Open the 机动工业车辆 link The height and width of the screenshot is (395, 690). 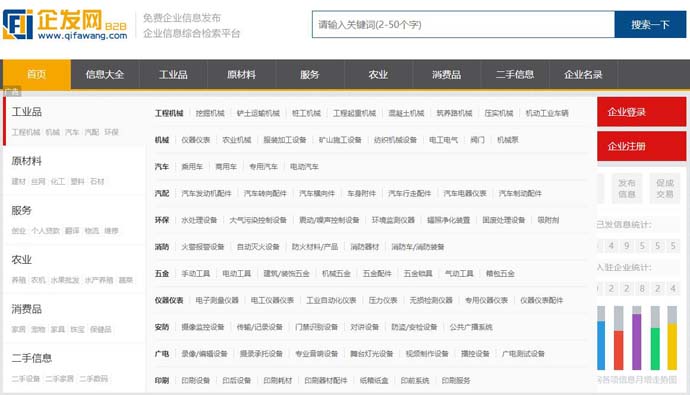pyautogui.click(x=547, y=113)
